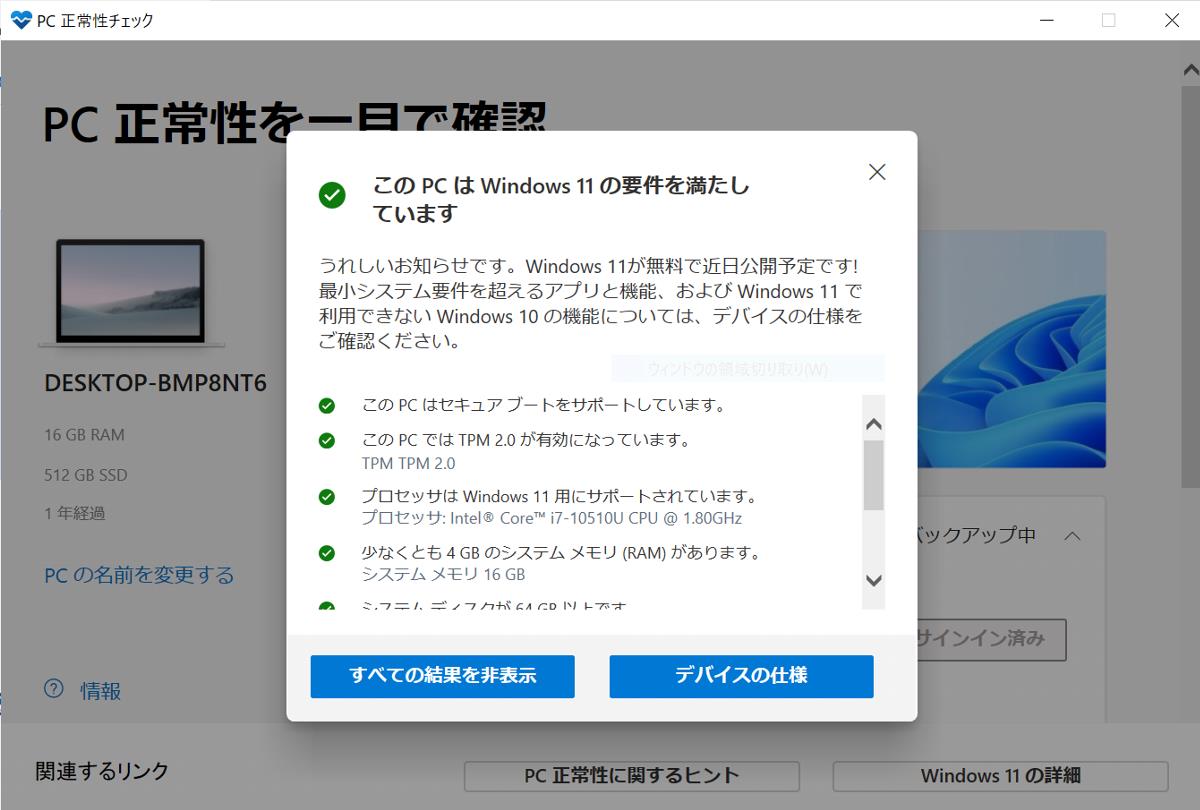Click checkmark icon for TPM 2.0 result

tap(327, 440)
